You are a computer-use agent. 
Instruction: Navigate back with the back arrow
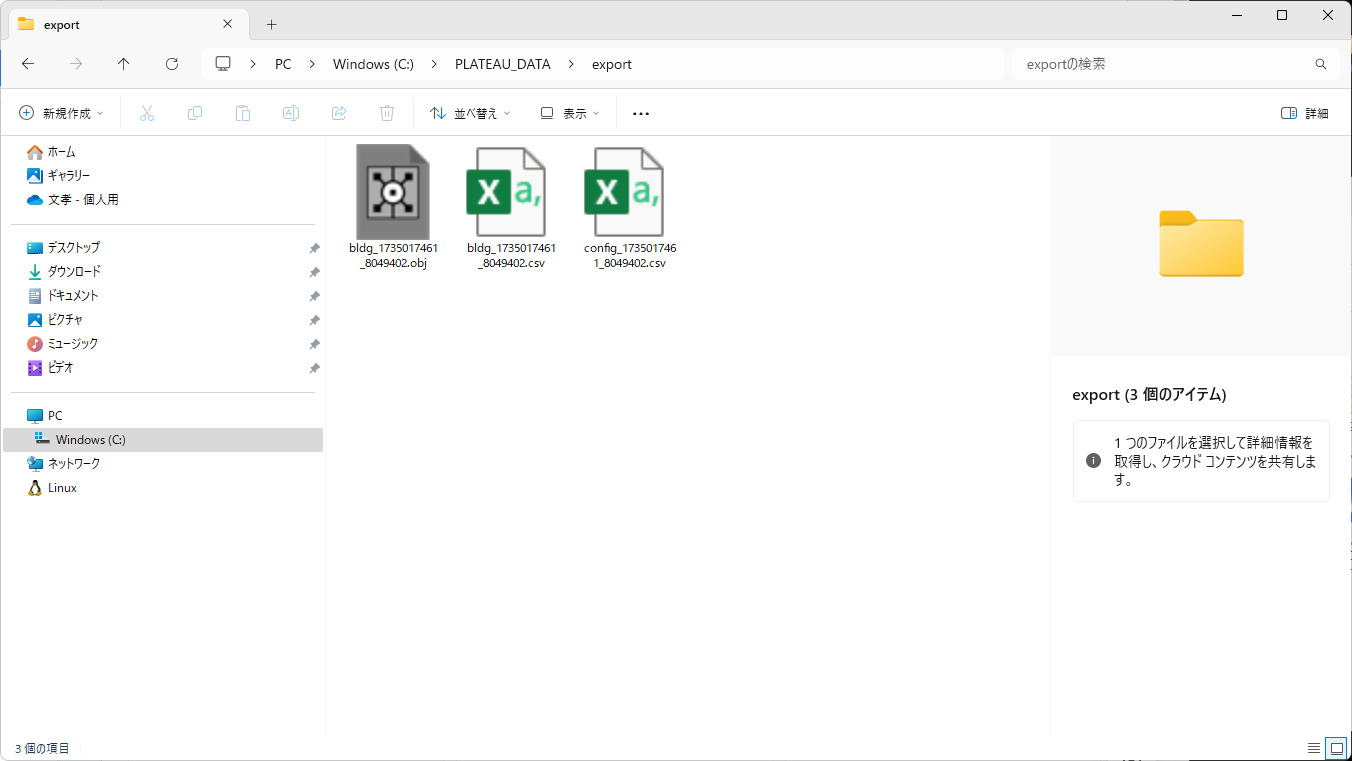pyautogui.click(x=28, y=64)
